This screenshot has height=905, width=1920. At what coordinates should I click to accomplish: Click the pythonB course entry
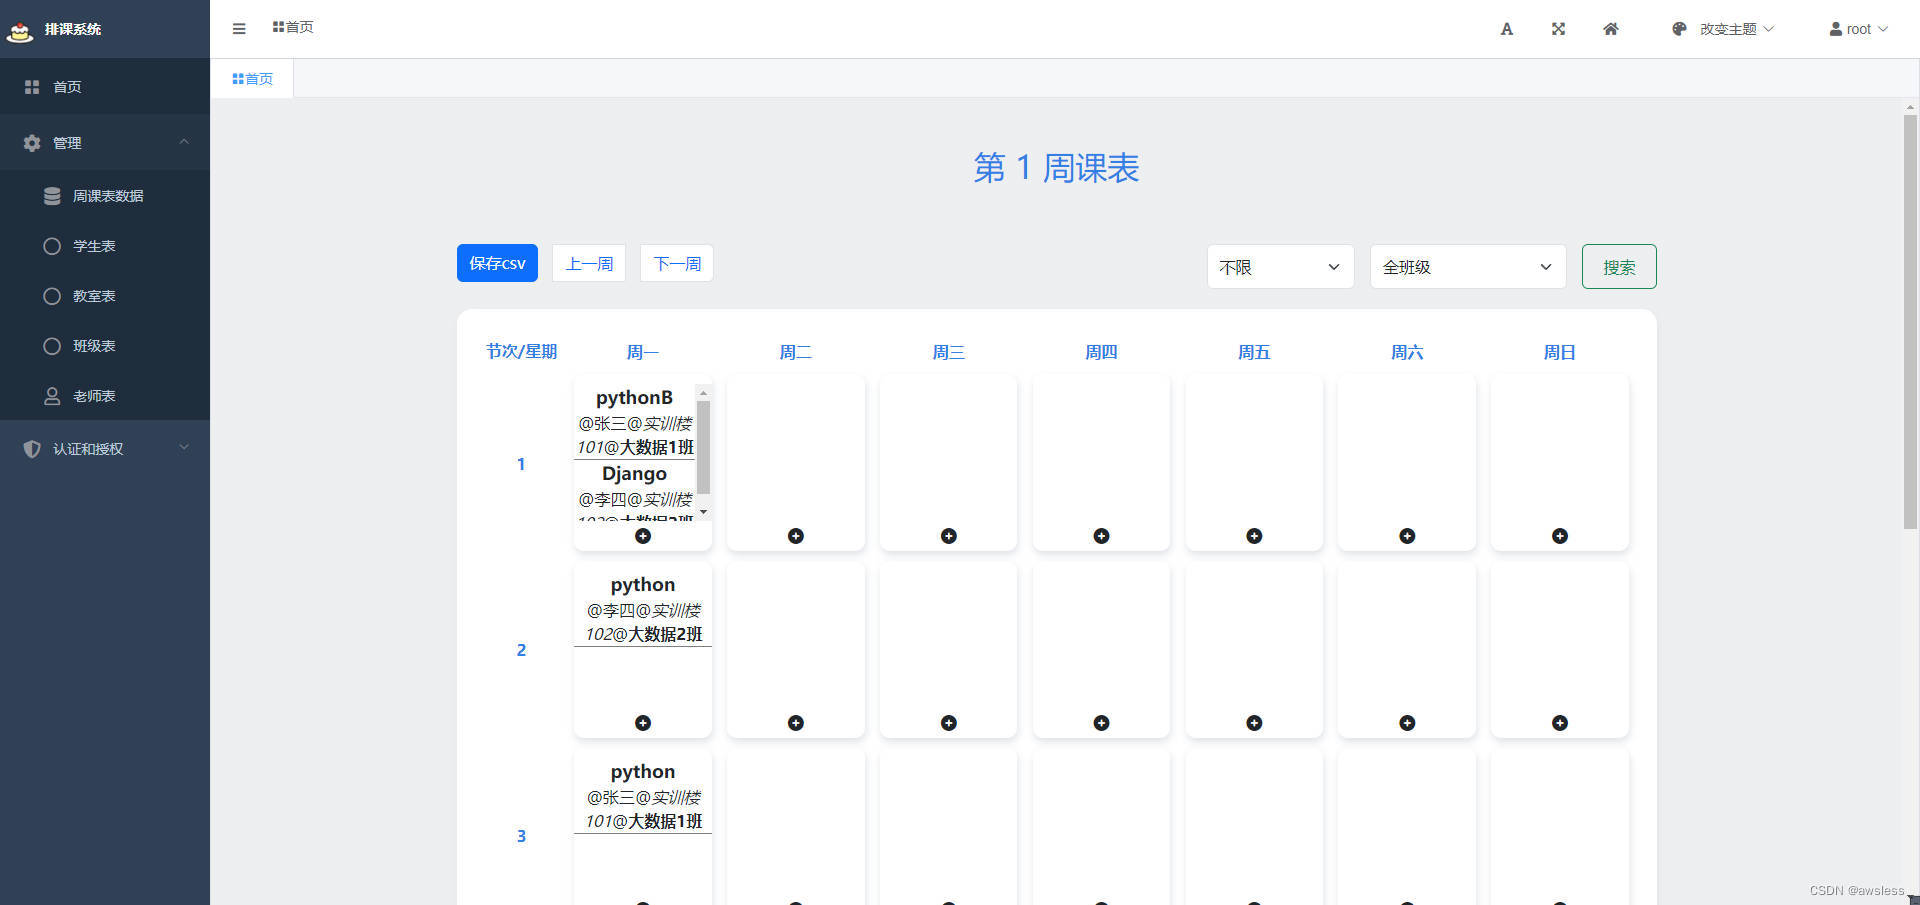tap(635, 422)
